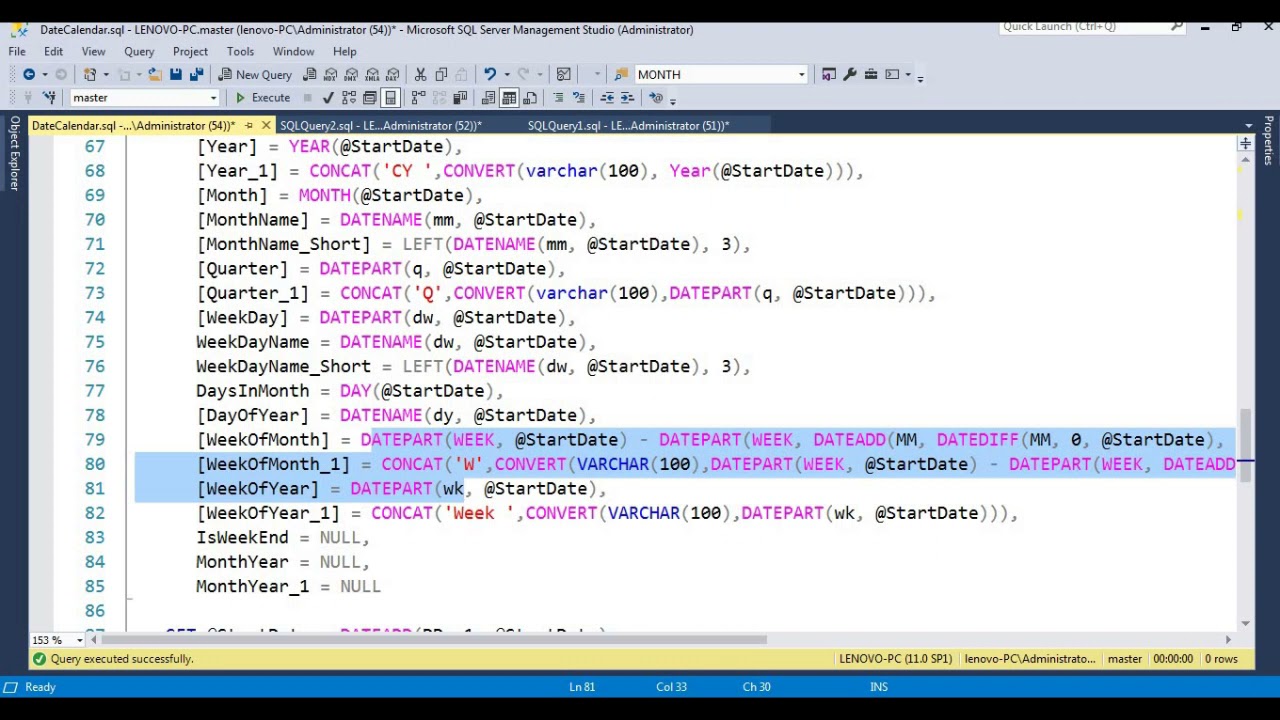Open the New Project dropdown arrow
The width and height of the screenshot is (1280, 720).
[x=105, y=74]
